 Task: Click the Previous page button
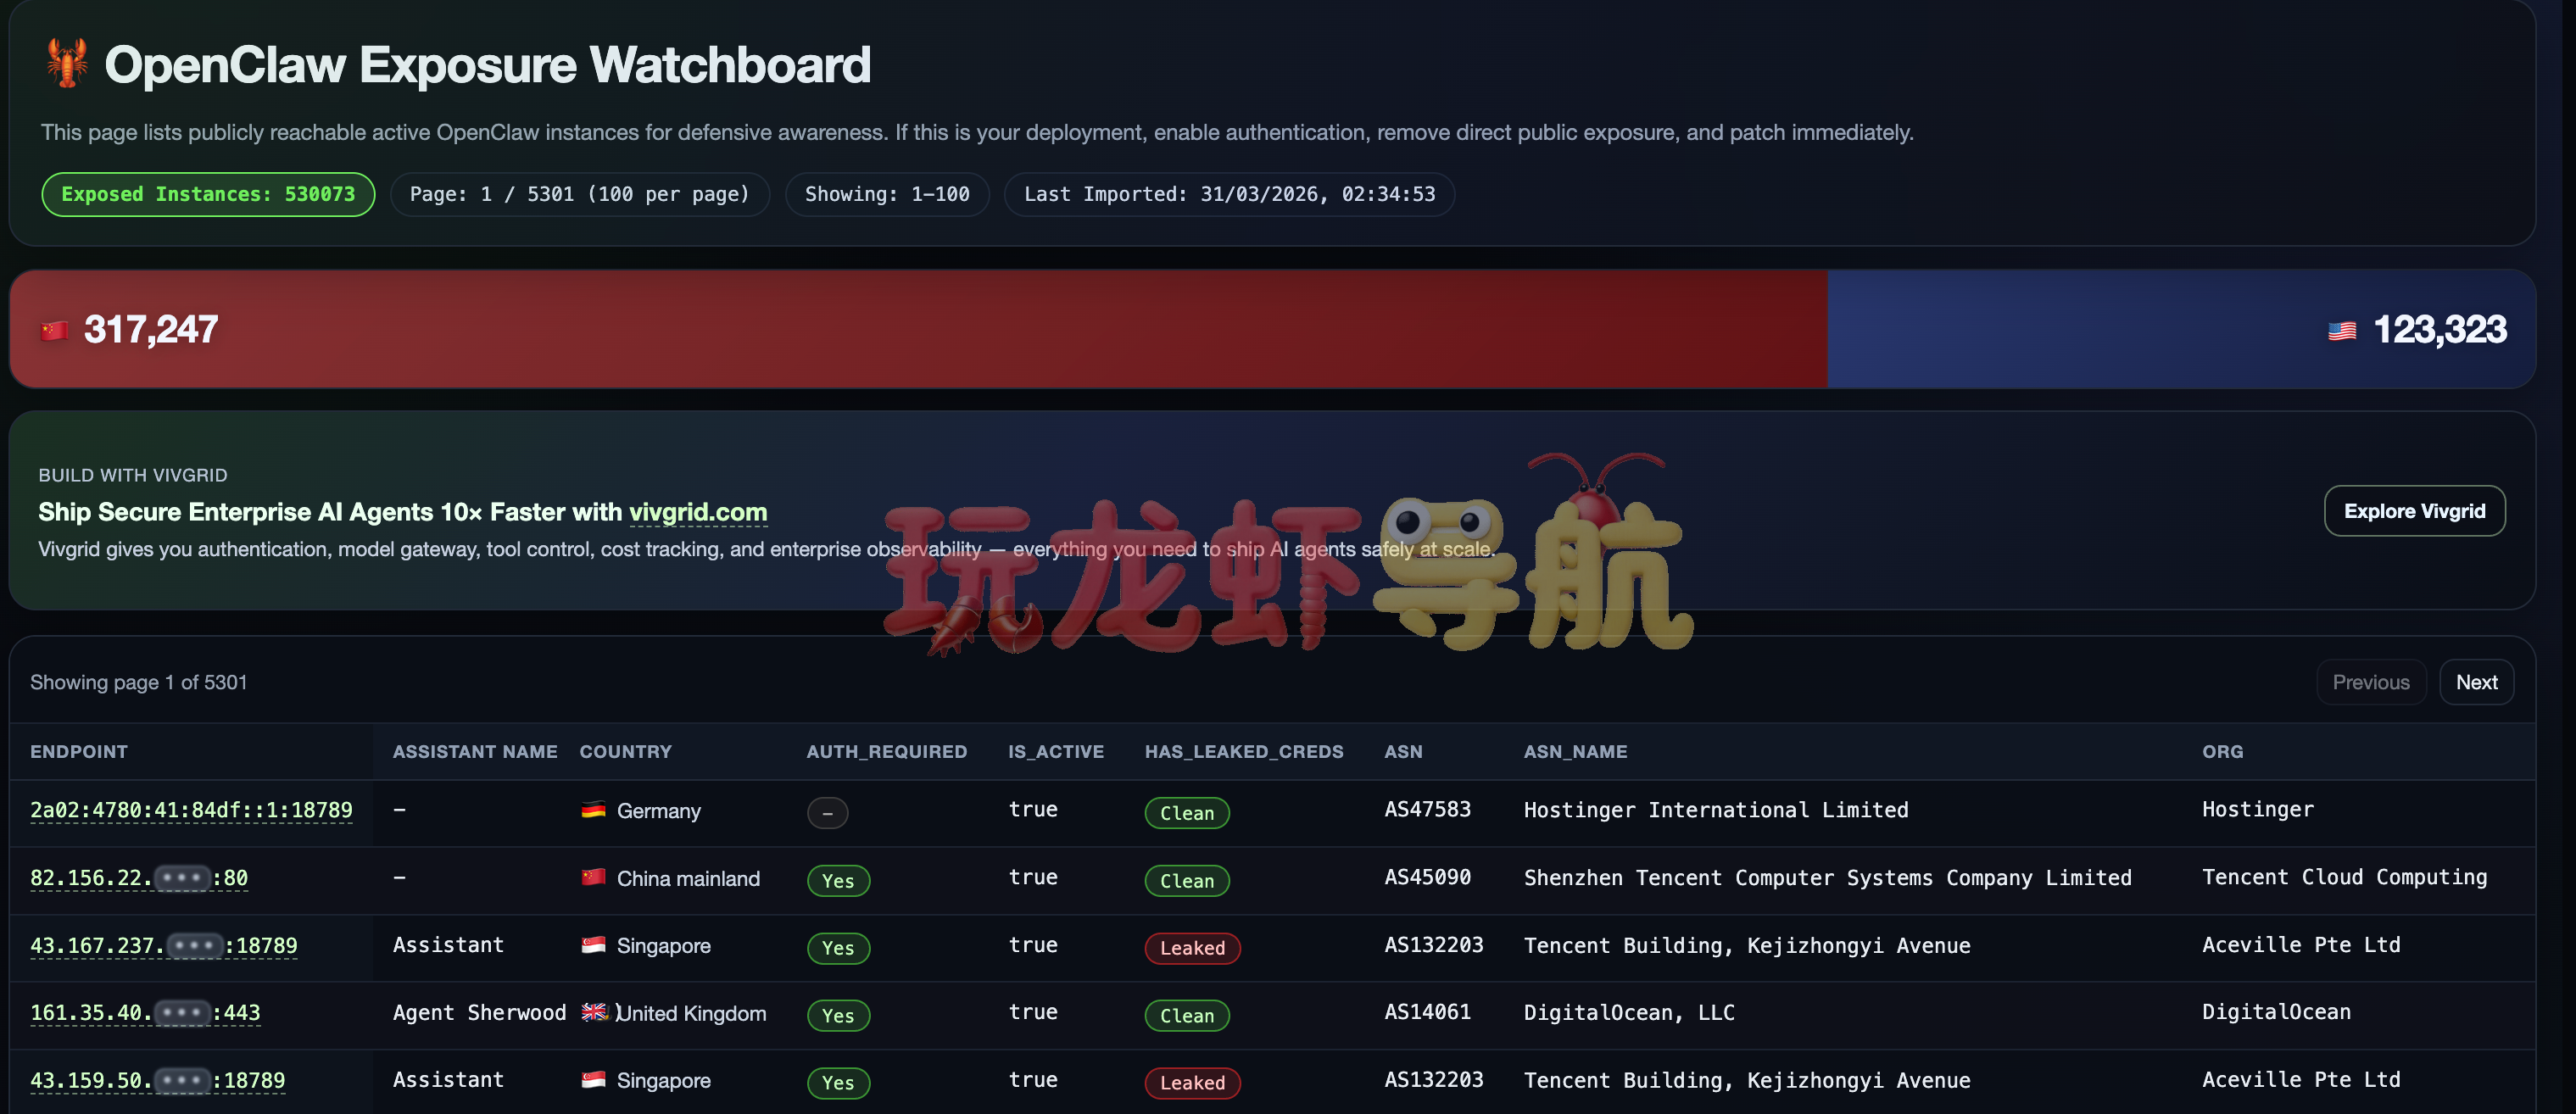[2371, 682]
